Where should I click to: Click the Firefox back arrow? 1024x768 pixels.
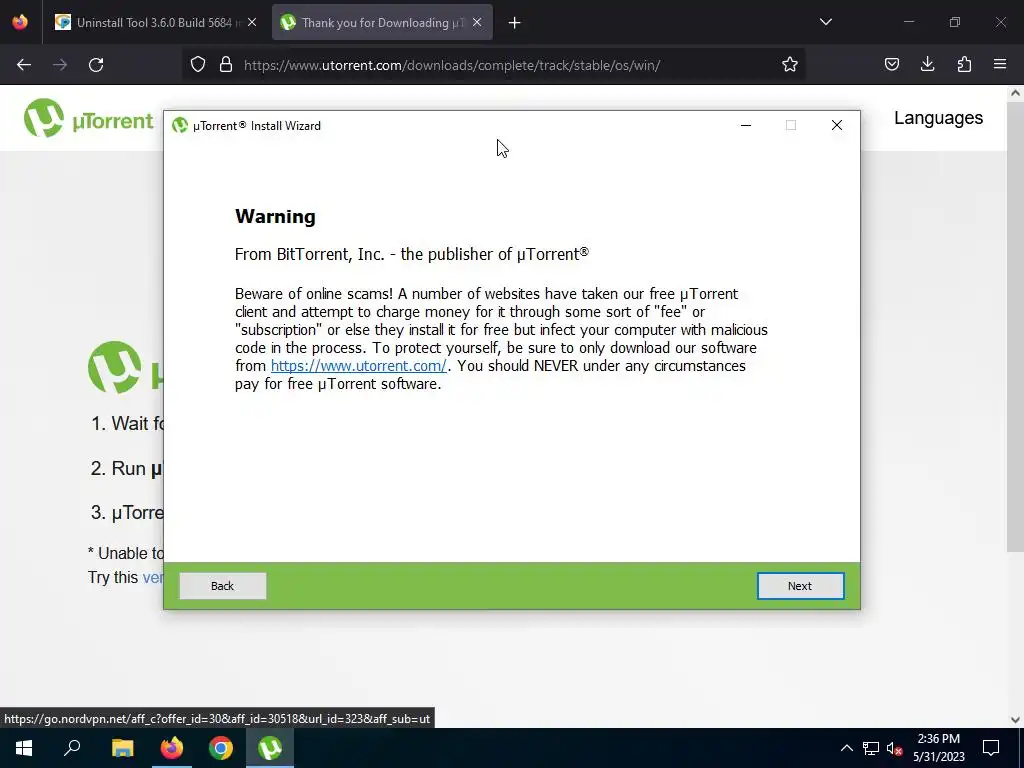point(24,65)
